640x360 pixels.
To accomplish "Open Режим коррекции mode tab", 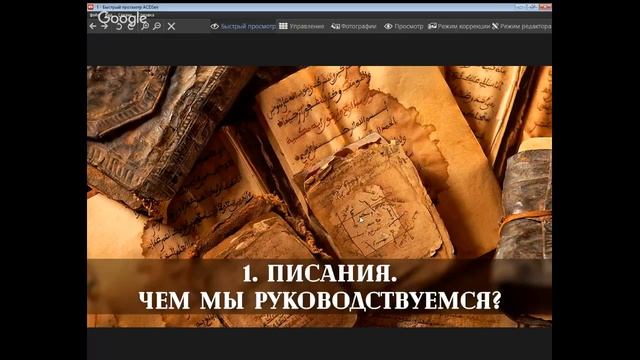I will tap(459, 26).
